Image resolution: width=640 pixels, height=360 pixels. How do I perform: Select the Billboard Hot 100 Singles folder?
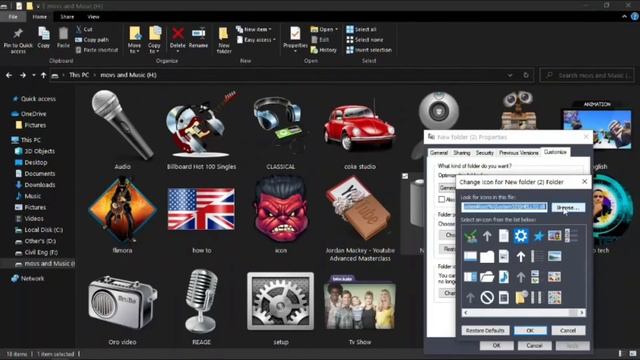(201, 130)
